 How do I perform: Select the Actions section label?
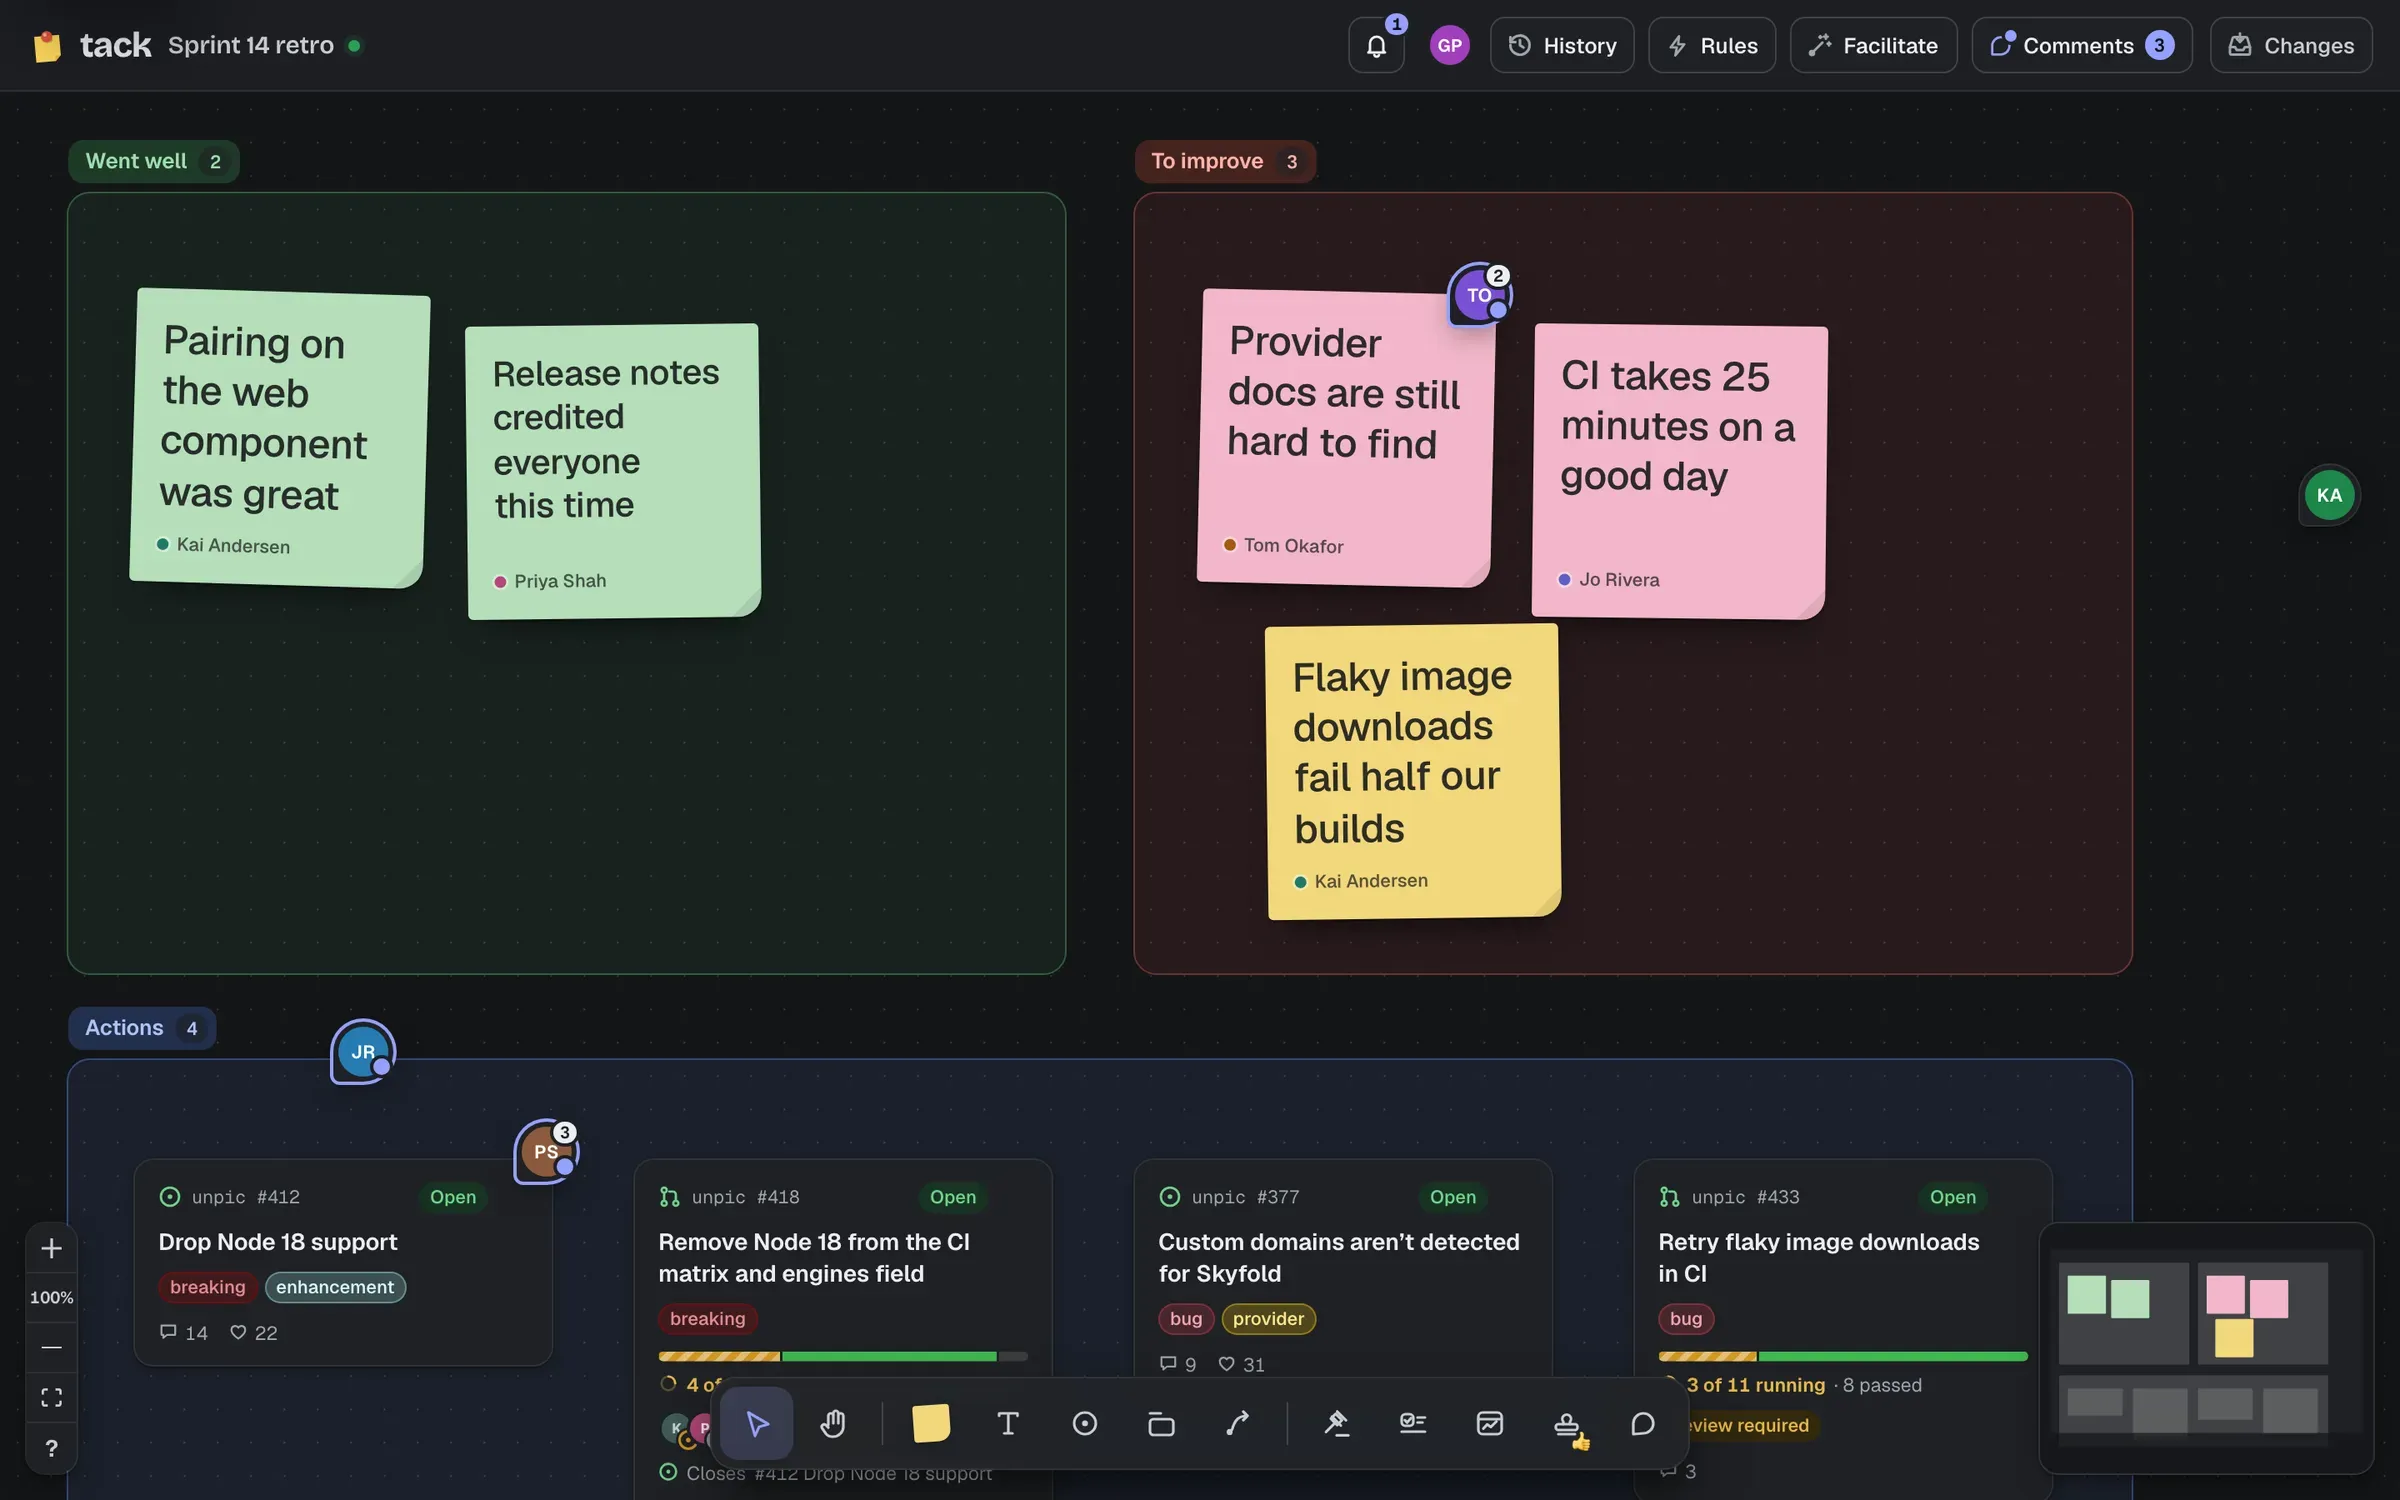pos(142,1028)
